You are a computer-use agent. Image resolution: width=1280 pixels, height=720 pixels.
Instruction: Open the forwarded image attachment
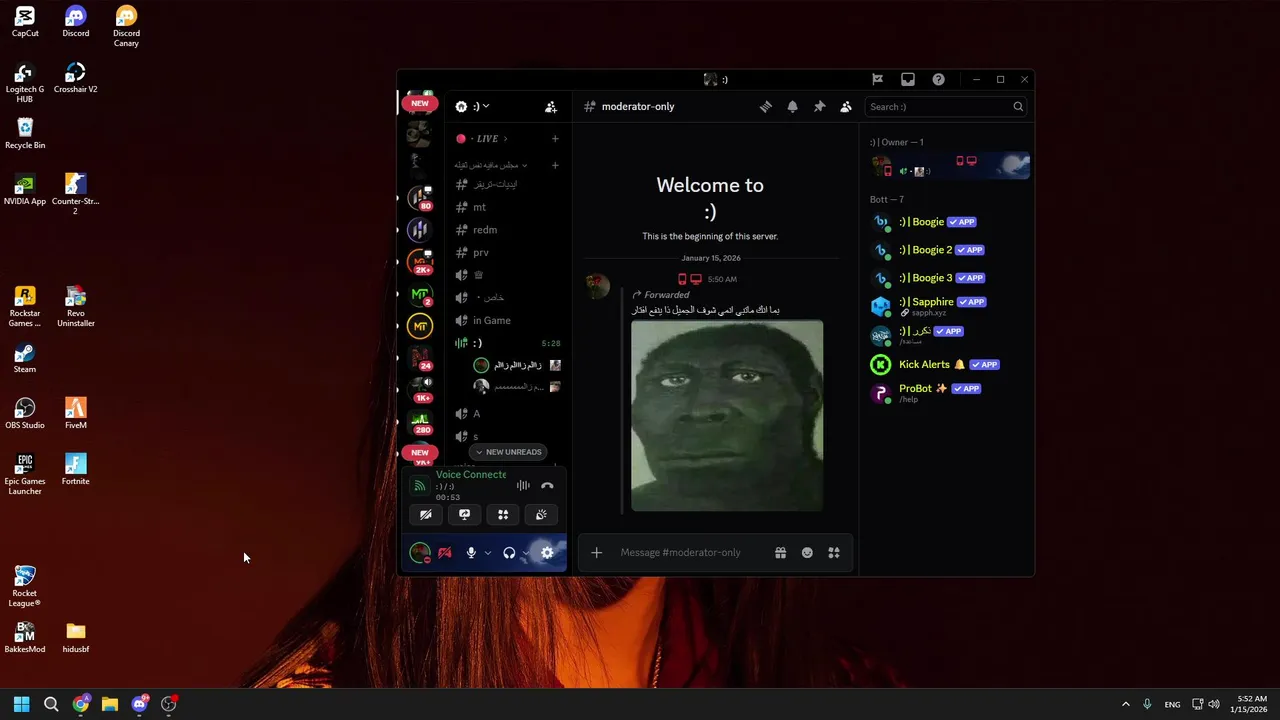[x=727, y=415]
